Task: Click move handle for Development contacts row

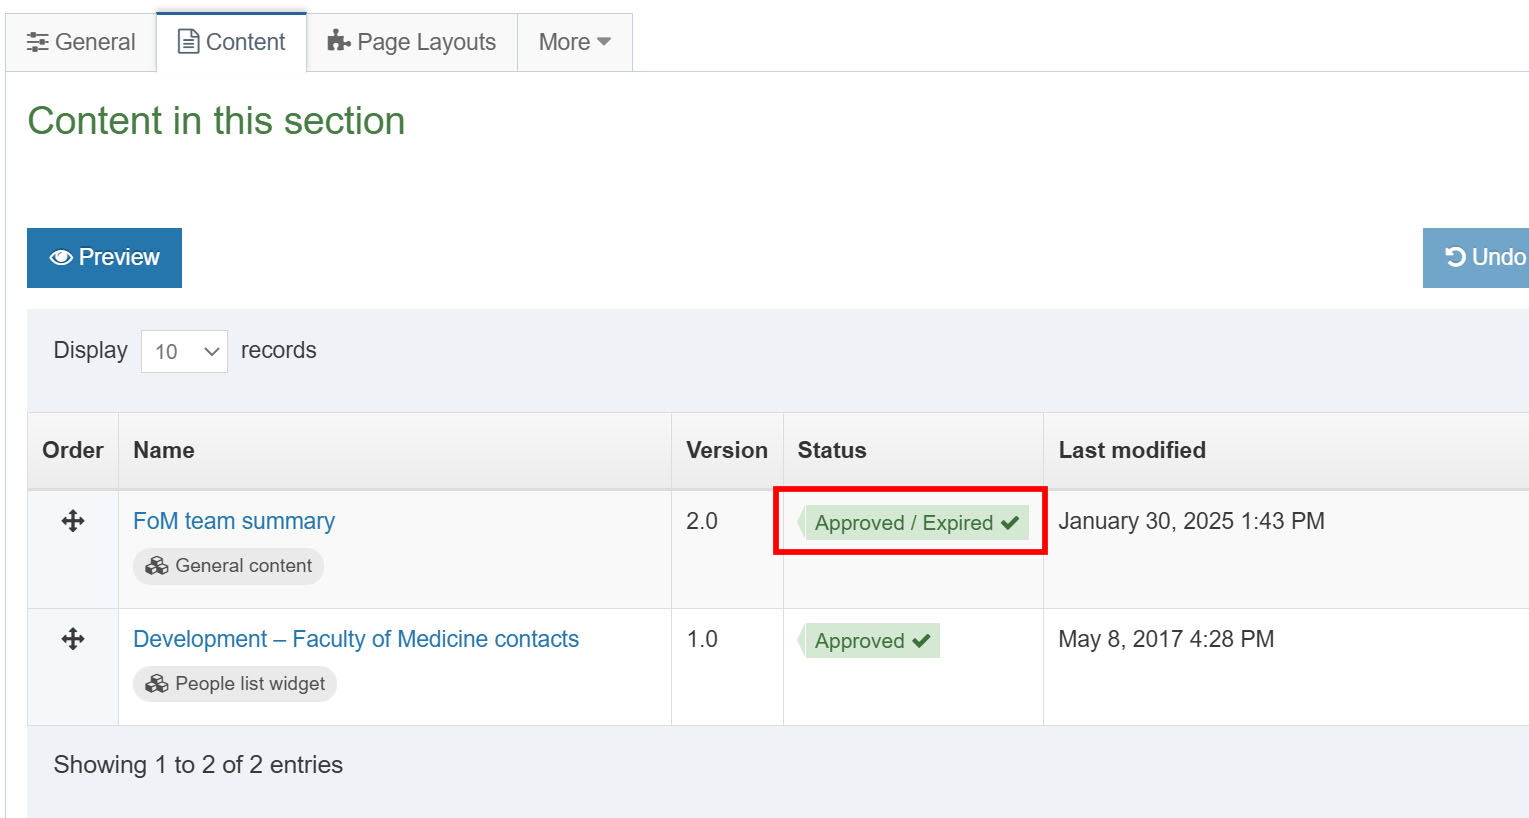Action: click(x=73, y=639)
